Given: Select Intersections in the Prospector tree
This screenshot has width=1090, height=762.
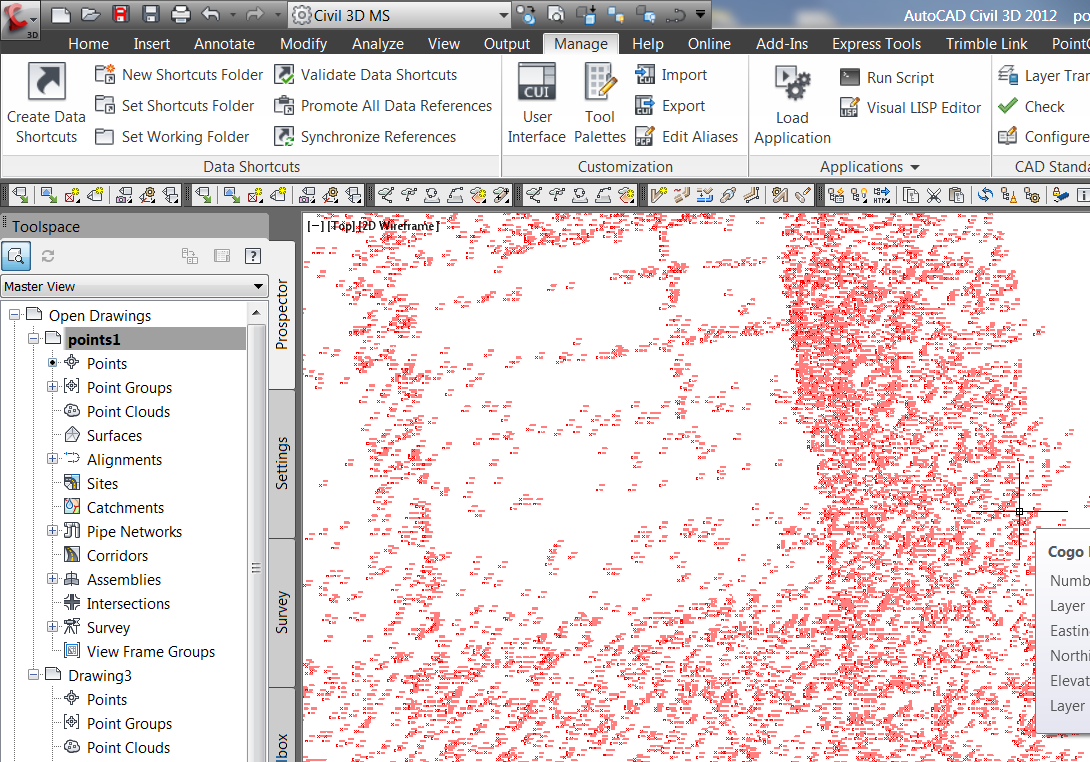Looking at the screenshot, I should (x=129, y=603).
